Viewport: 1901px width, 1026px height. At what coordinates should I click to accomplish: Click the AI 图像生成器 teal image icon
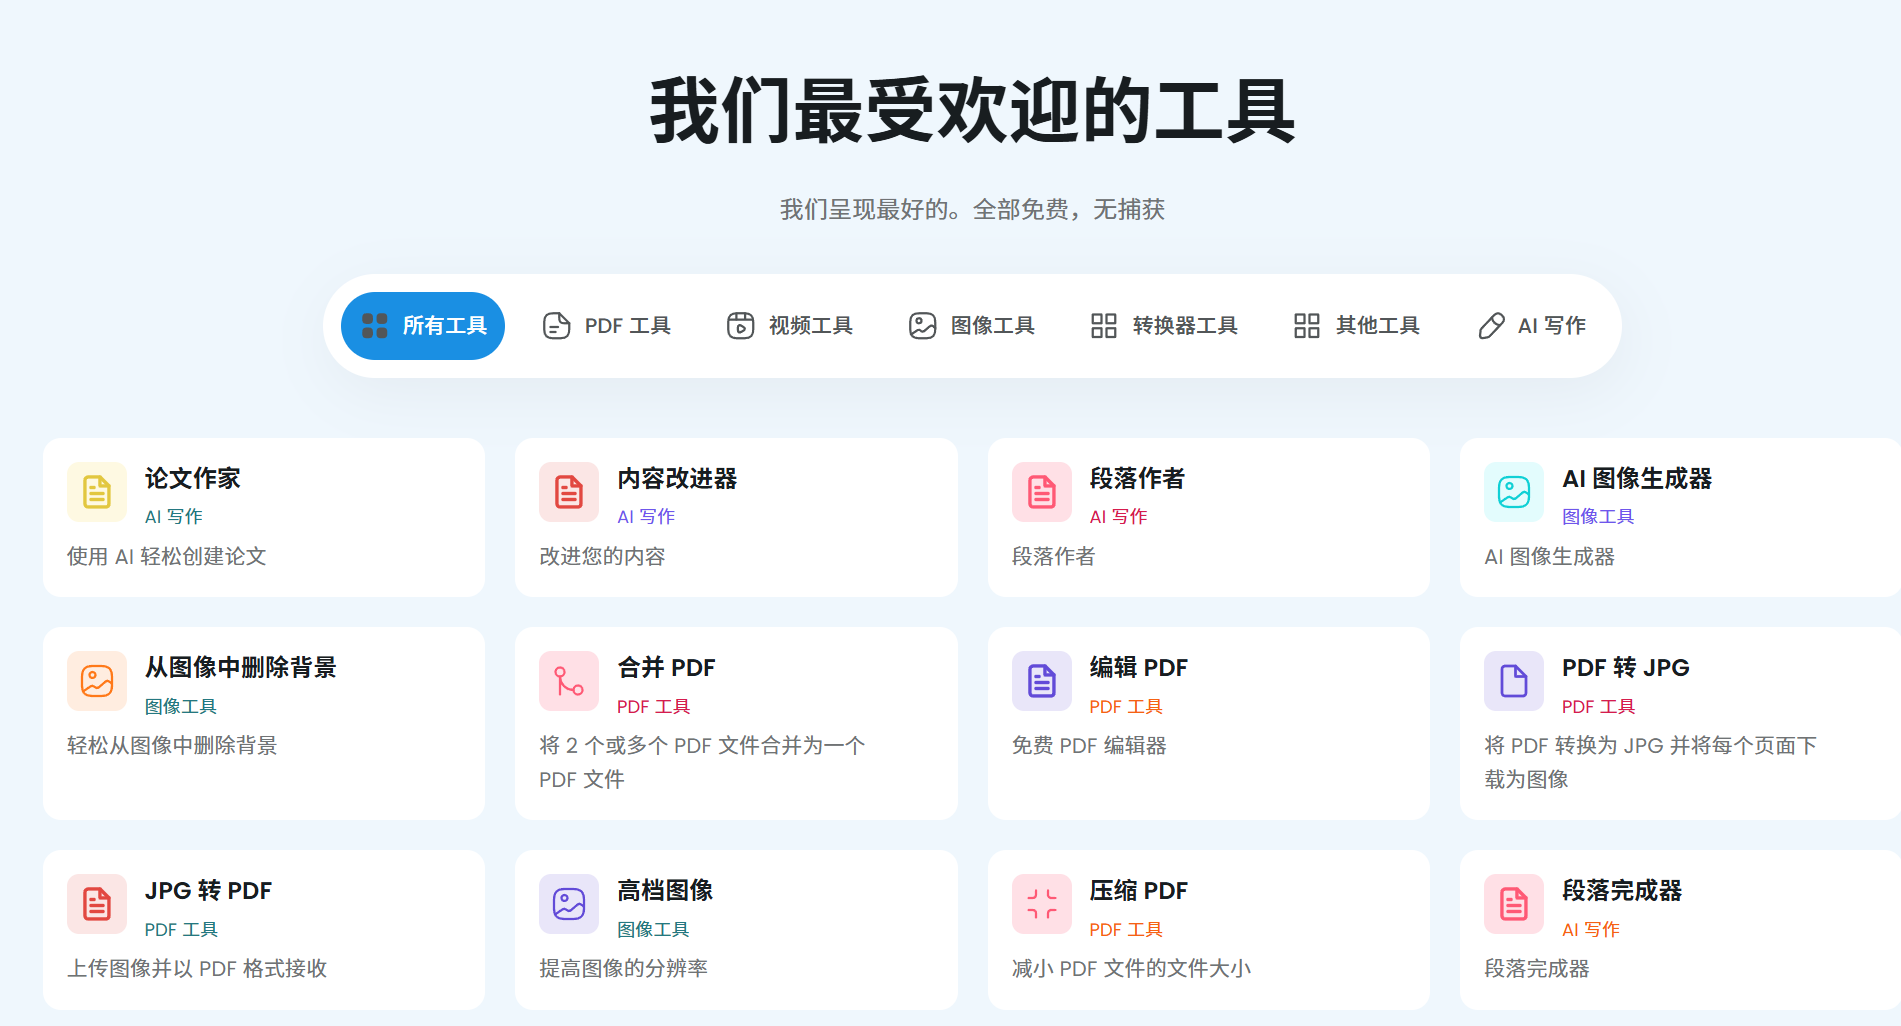point(1513,492)
